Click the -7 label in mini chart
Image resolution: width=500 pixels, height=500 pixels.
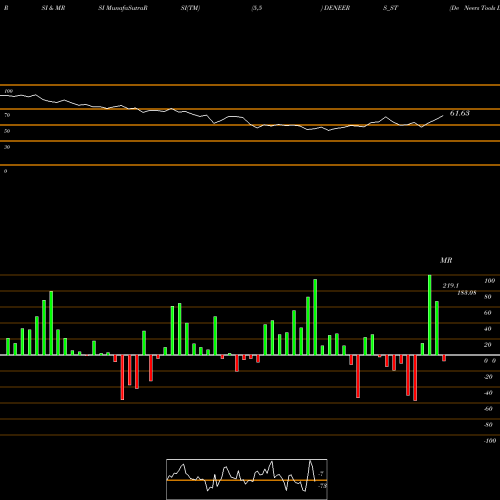tap(321, 473)
